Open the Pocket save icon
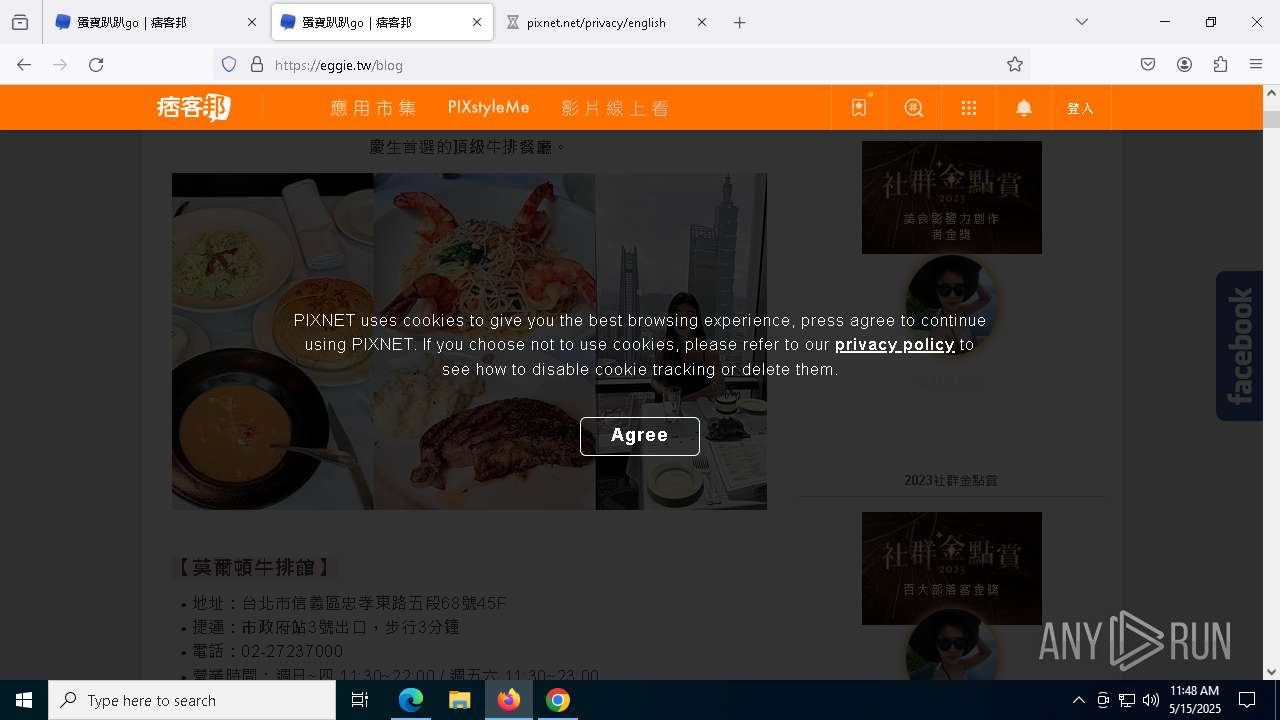The image size is (1280, 720). click(x=1148, y=65)
